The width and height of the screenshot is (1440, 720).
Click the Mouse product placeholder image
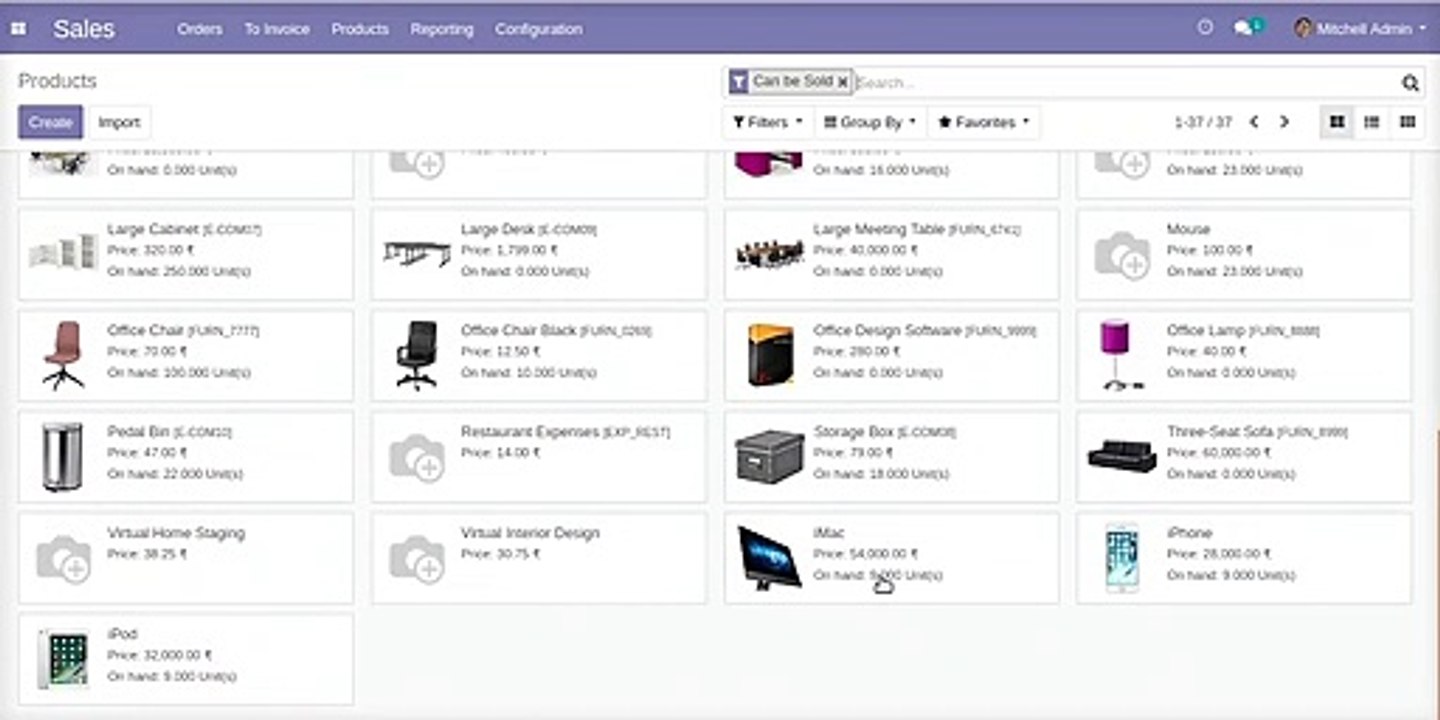click(1121, 254)
